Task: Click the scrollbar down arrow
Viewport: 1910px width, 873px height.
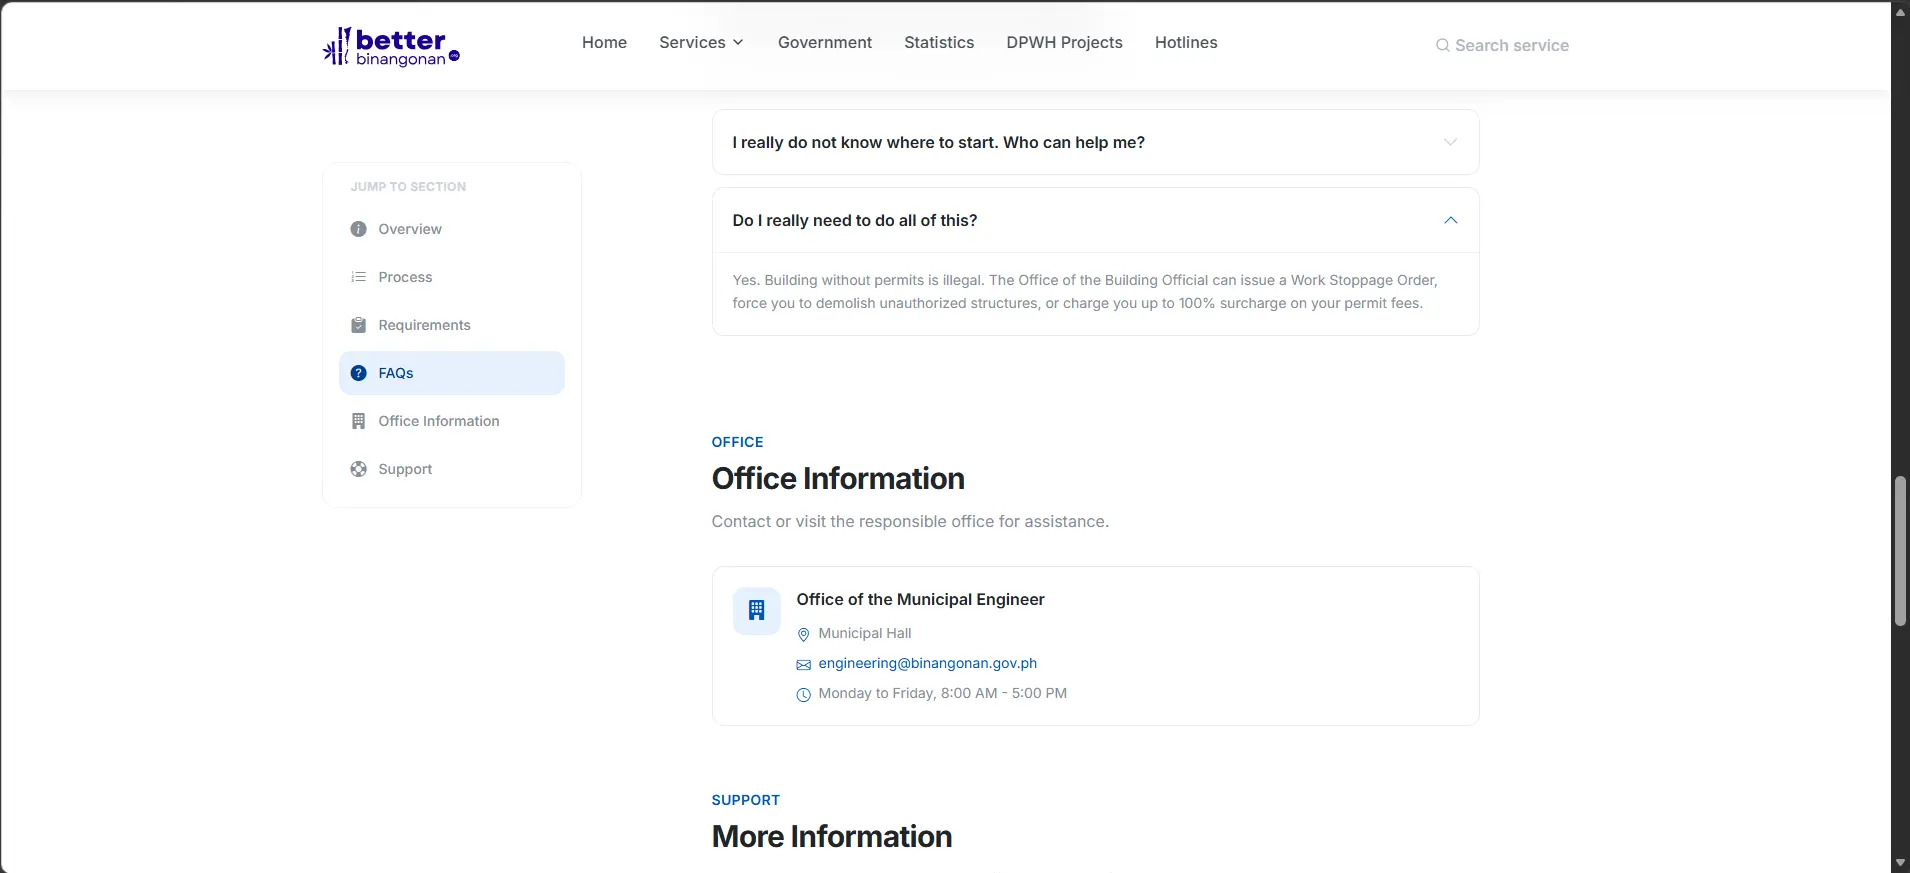Action: [1900, 862]
